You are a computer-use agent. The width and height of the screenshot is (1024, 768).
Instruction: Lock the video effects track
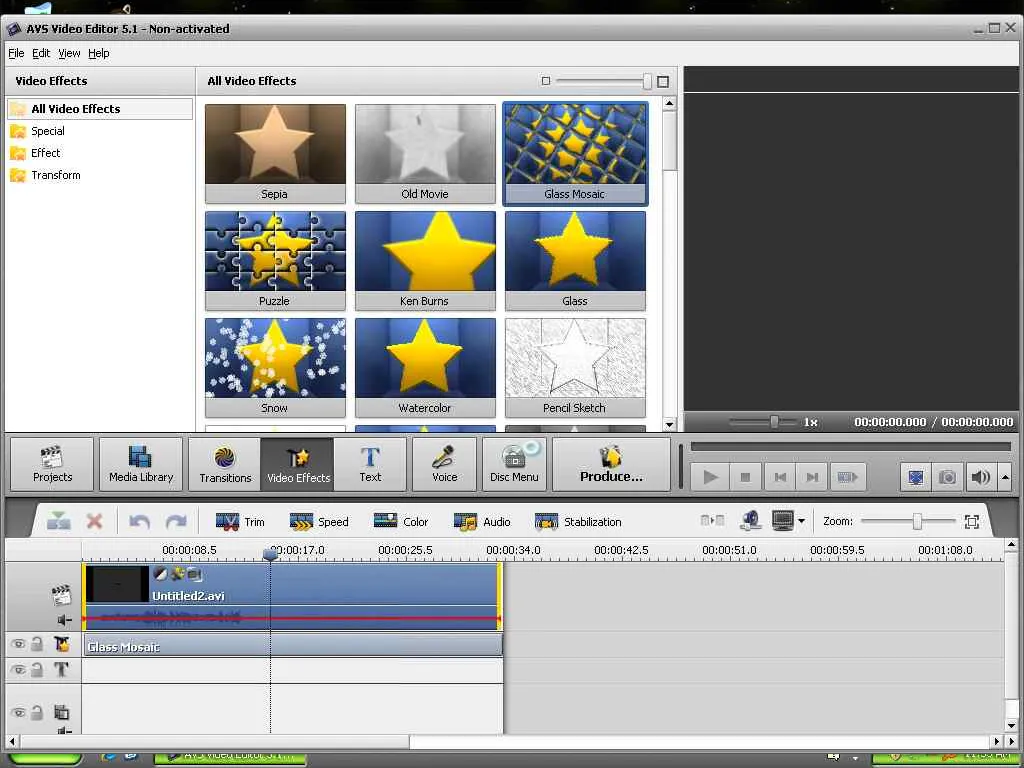(x=37, y=644)
